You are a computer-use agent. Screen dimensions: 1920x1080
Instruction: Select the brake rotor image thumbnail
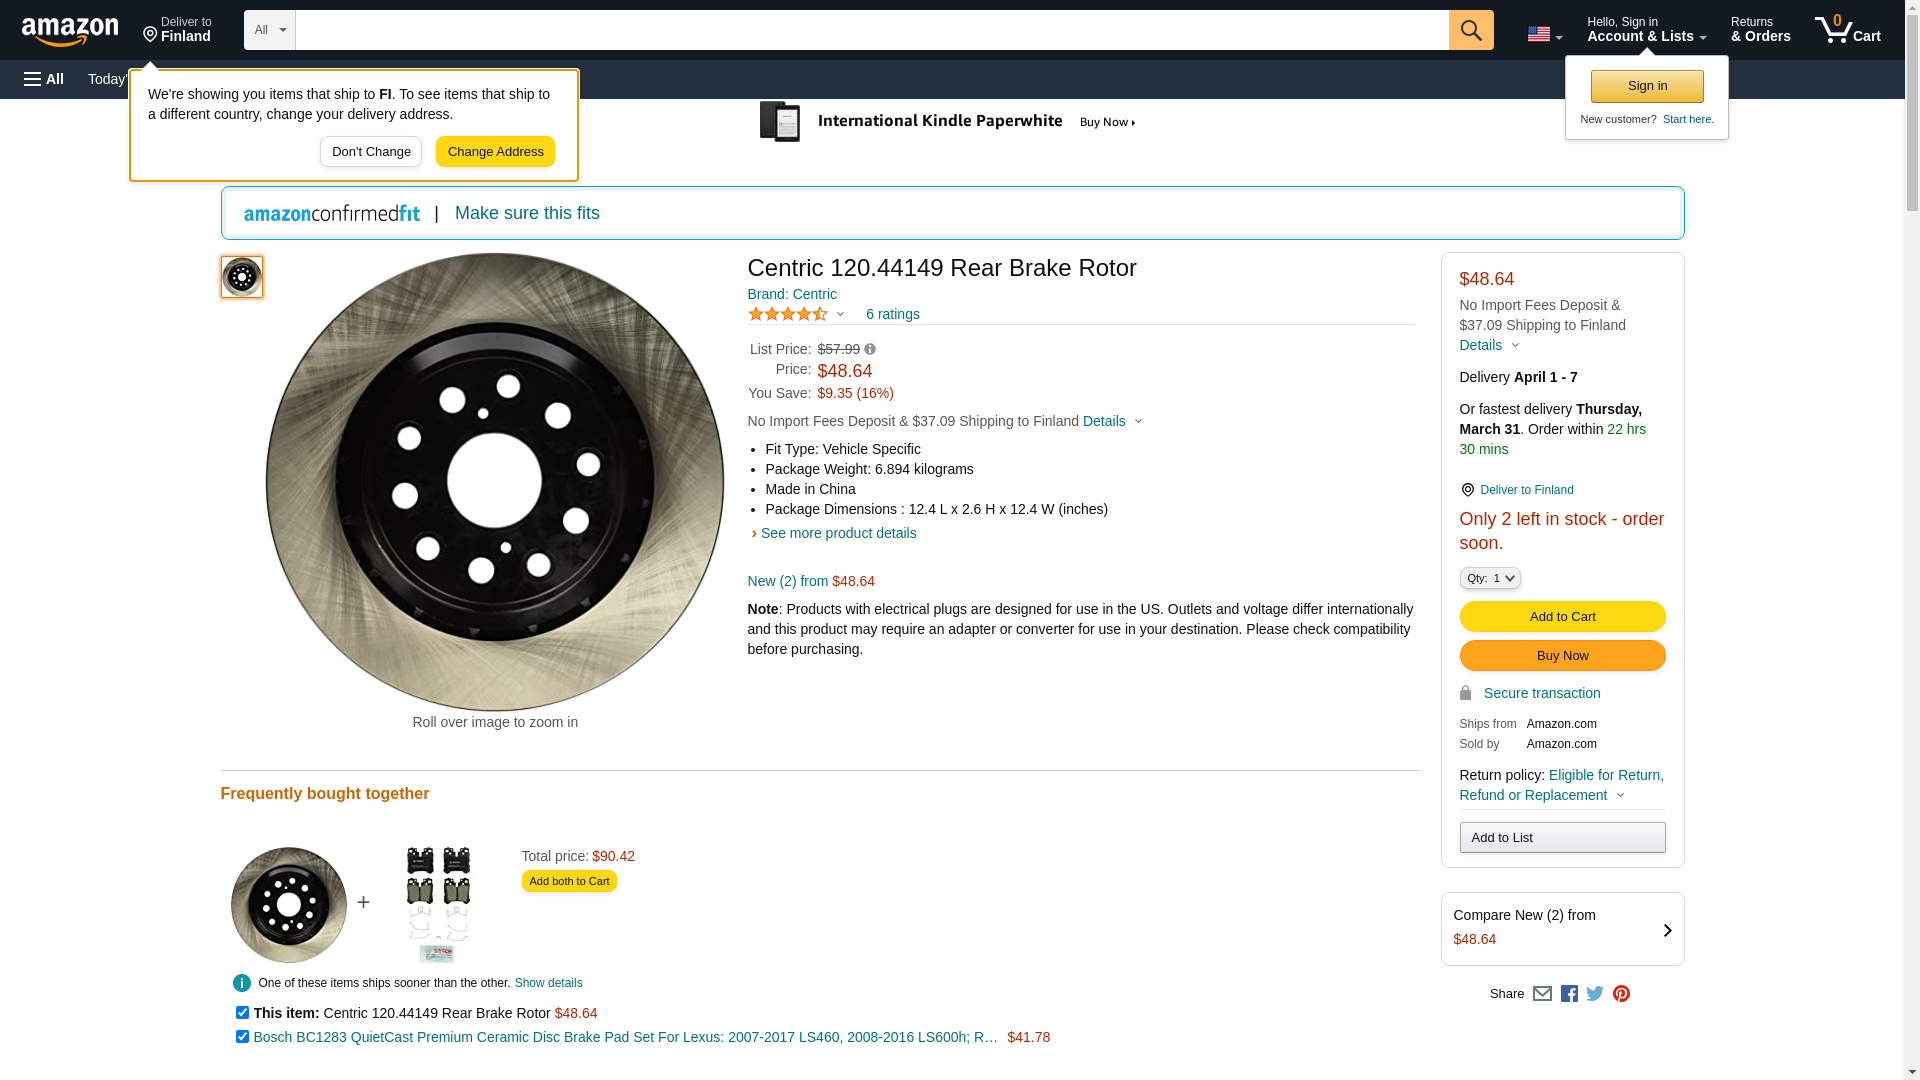click(242, 277)
